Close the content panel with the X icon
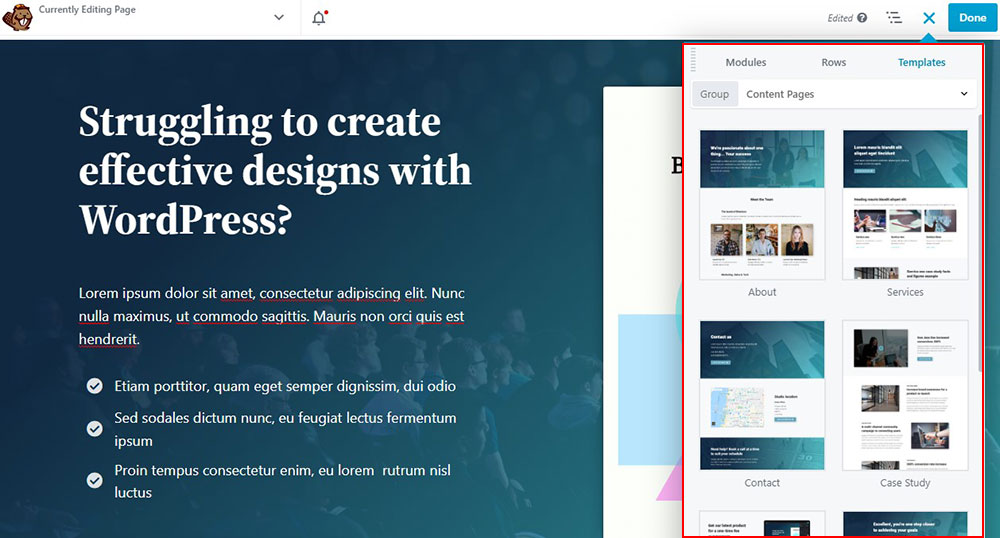 point(929,18)
